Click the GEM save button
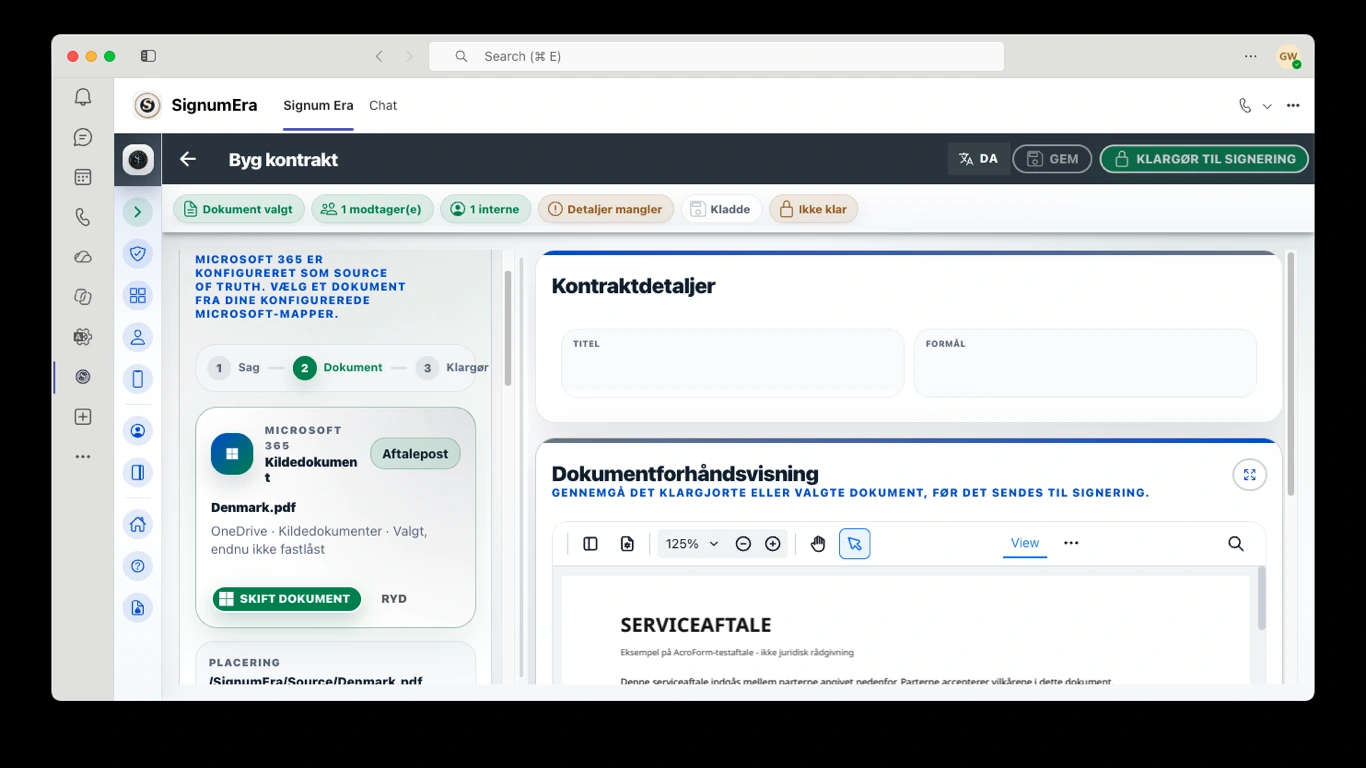This screenshot has height=768, width=1366. (x=1052, y=159)
